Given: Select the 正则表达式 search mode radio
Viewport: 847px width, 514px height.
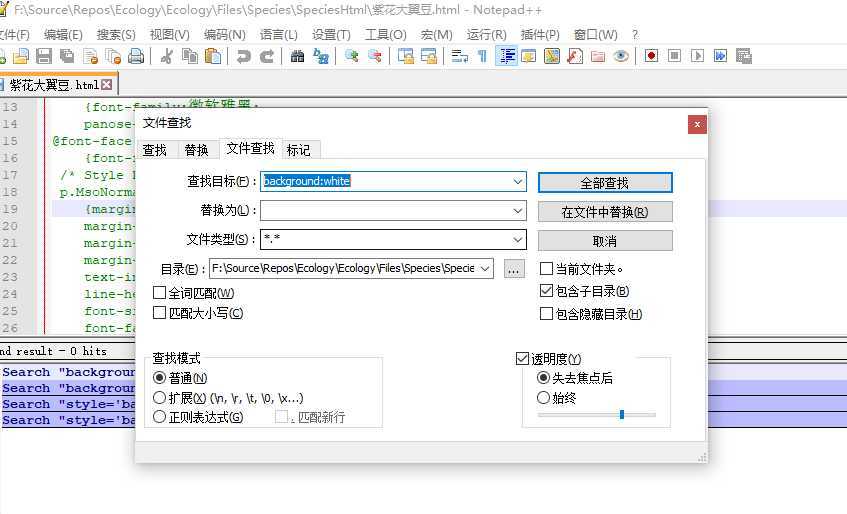Looking at the screenshot, I should pos(159,417).
